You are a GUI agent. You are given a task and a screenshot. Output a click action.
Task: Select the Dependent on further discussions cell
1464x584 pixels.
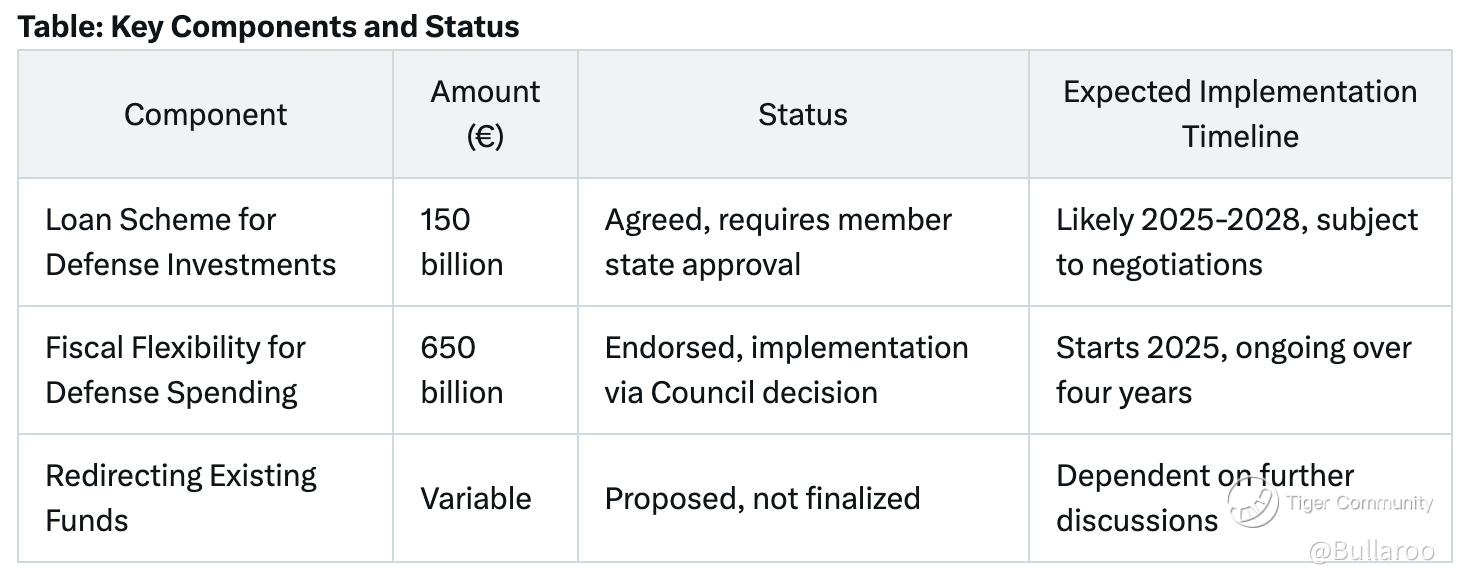(x=1140, y=498)
